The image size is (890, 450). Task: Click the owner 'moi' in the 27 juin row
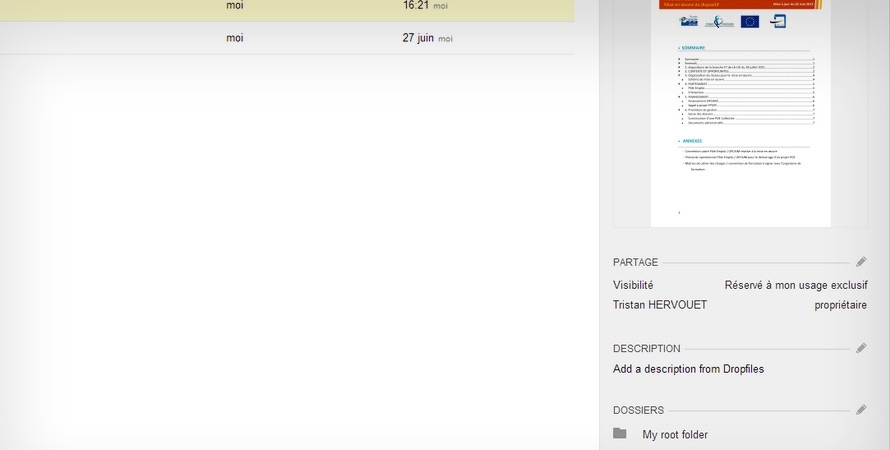[235, 38]
